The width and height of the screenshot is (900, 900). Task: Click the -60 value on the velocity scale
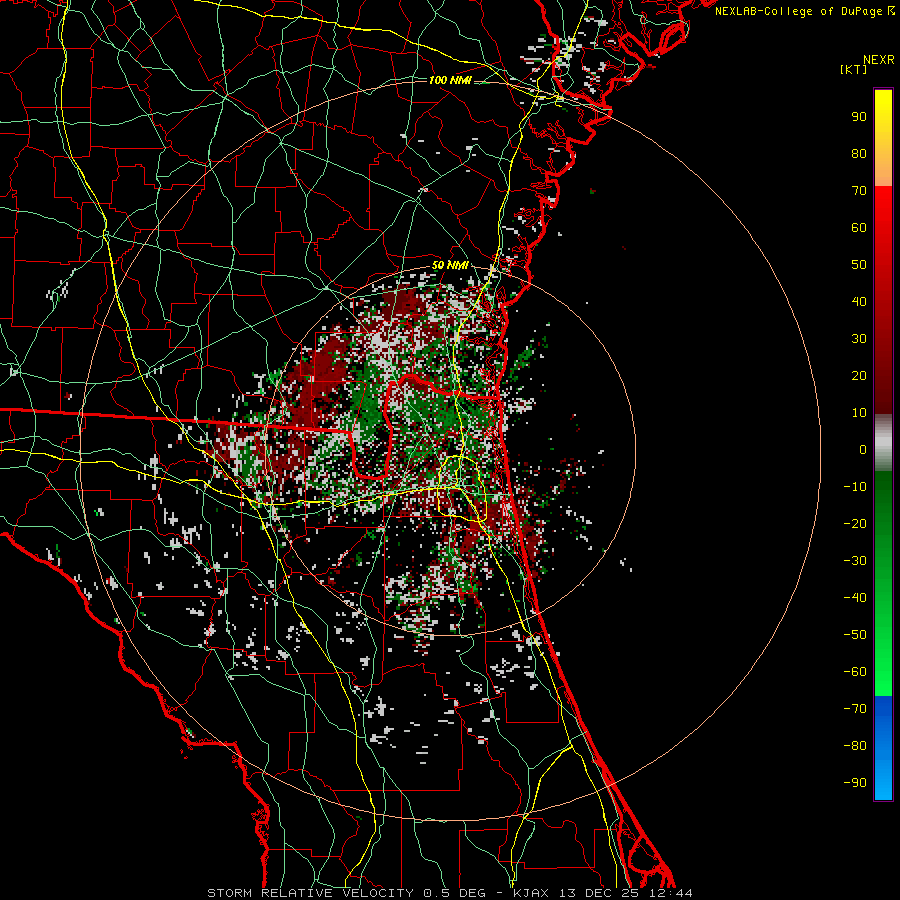855,672
